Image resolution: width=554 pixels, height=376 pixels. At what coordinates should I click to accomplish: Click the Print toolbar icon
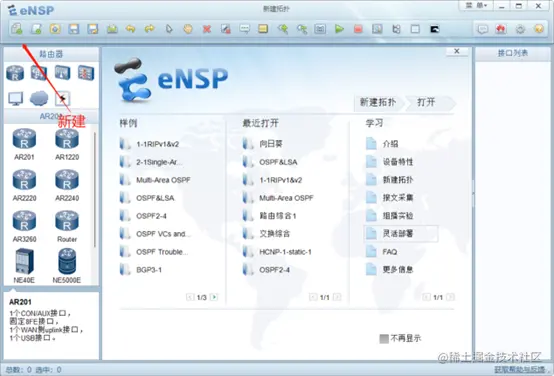112,29
